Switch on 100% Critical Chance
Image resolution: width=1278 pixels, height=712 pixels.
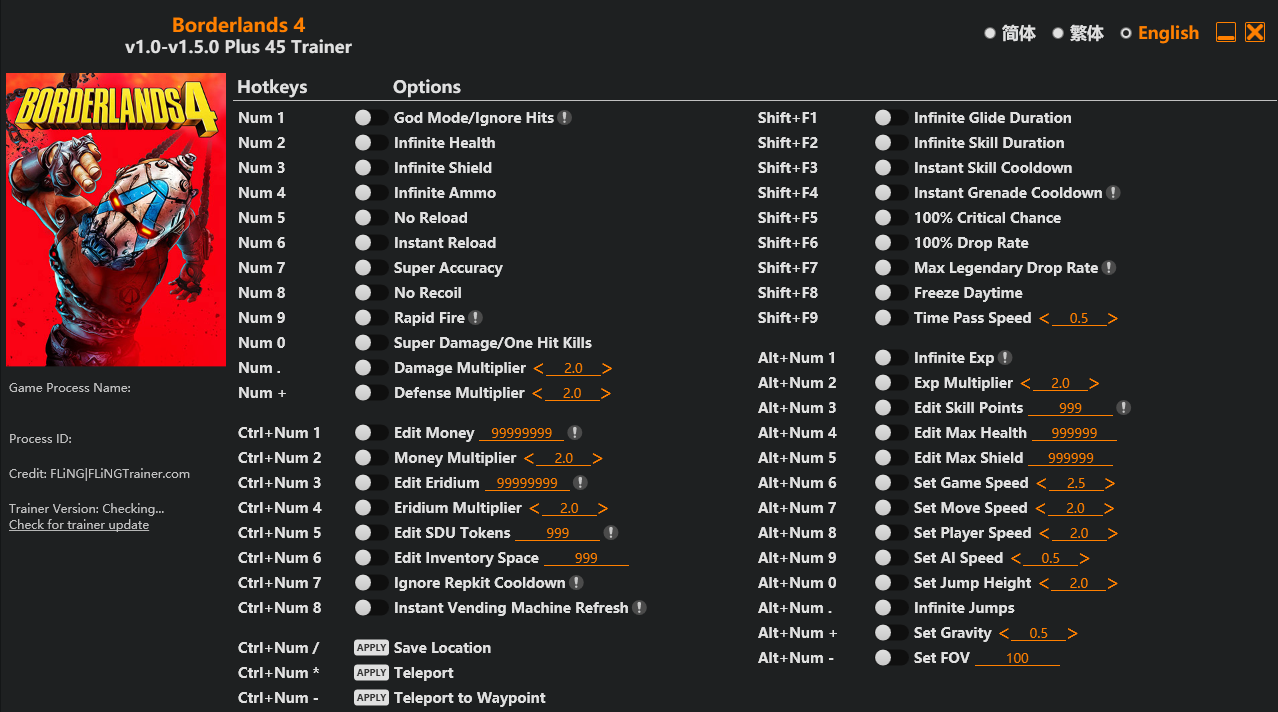[891, 218]
